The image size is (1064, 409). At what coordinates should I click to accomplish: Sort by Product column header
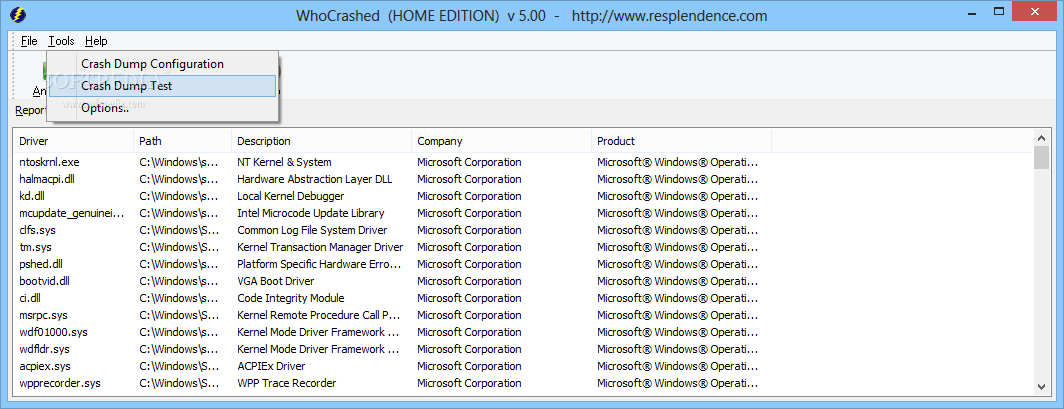[681, 141]
